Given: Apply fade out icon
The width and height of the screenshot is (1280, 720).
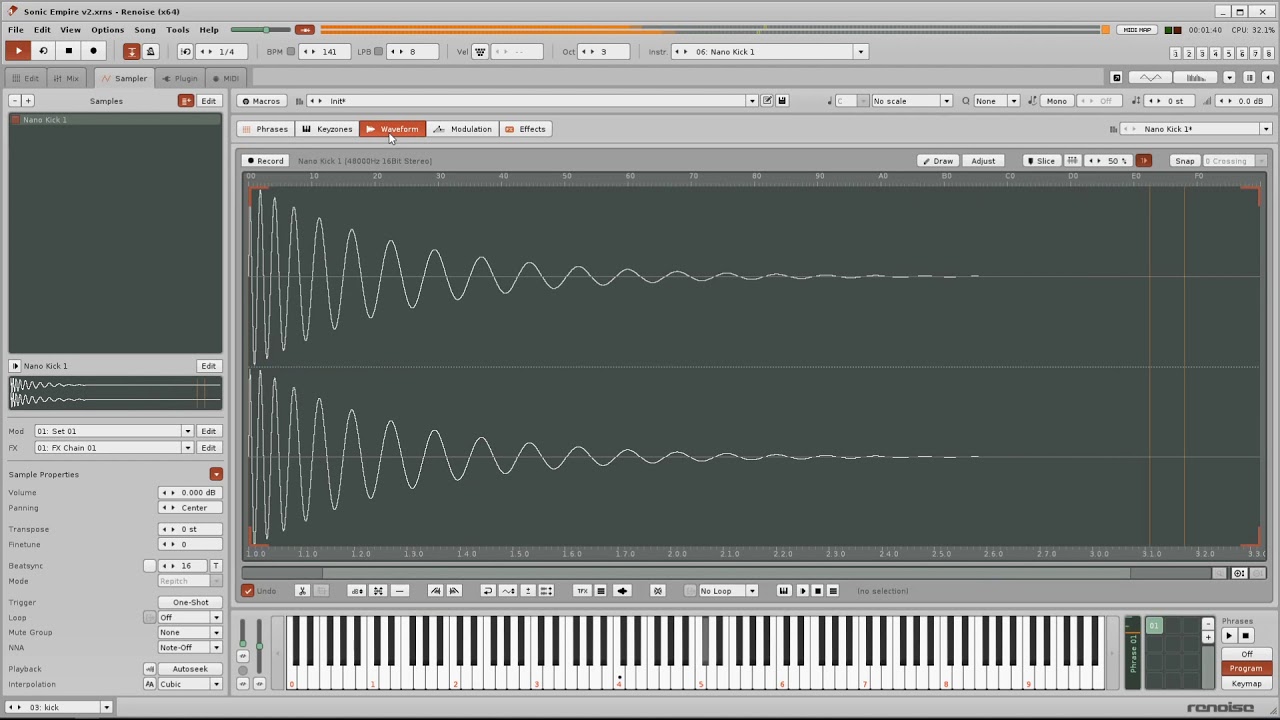Looking at the screenshot, I should [454, 591].
